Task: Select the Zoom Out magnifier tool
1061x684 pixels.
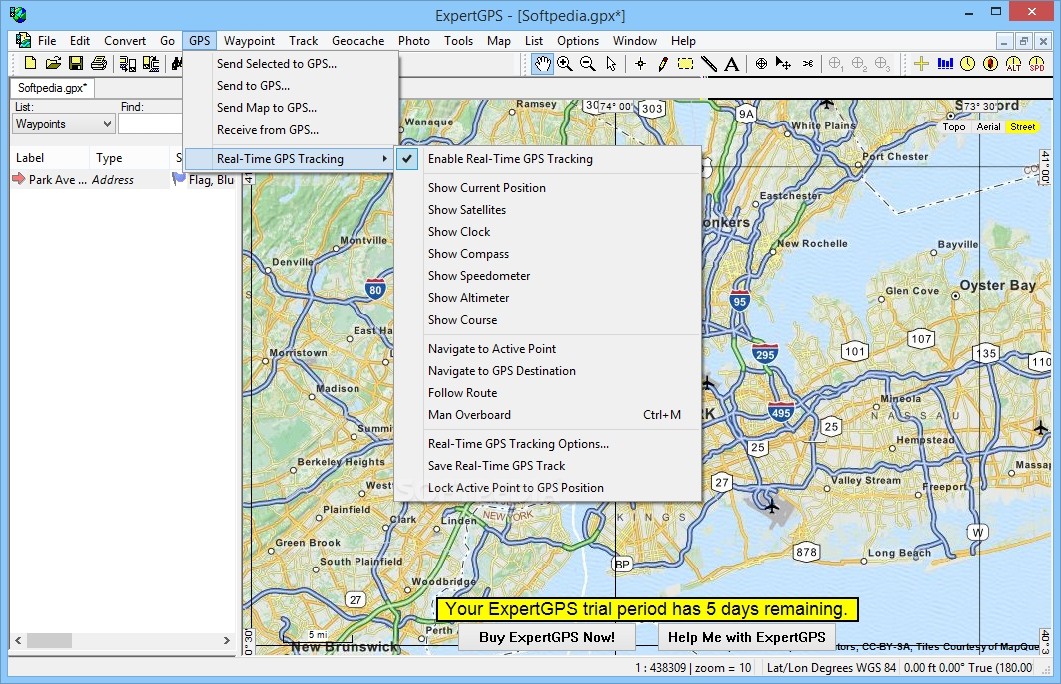Action: click(588, 64)
